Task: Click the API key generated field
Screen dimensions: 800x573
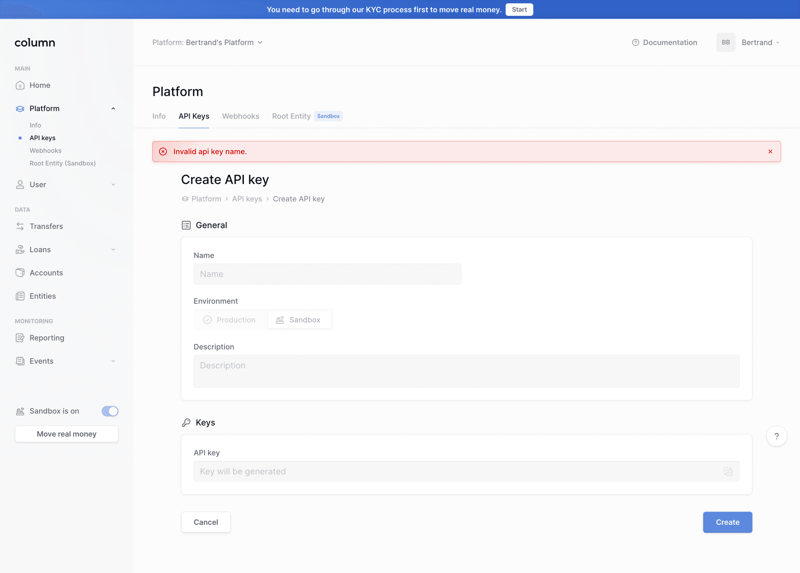Action: 466,471
